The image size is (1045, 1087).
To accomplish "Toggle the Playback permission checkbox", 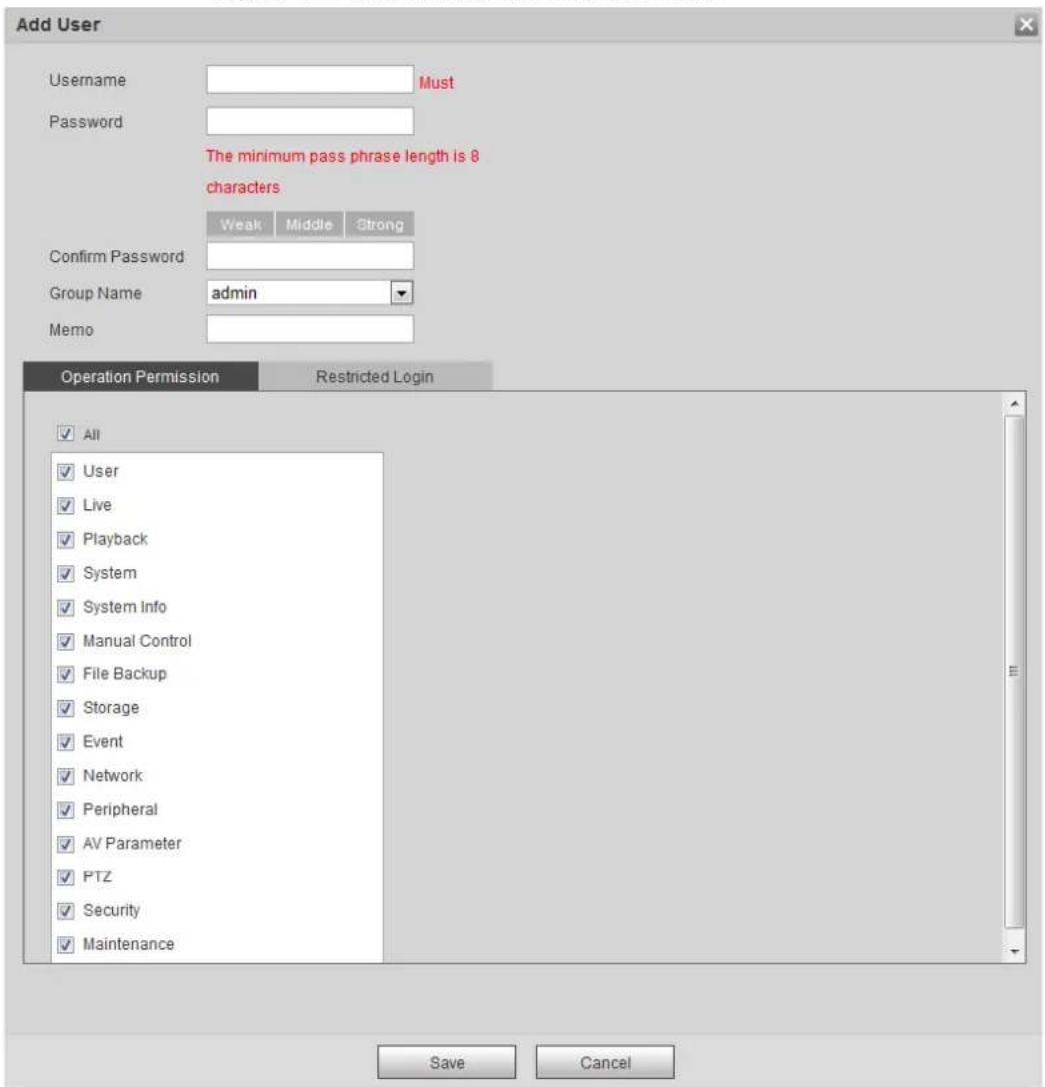I will [65, 539].
